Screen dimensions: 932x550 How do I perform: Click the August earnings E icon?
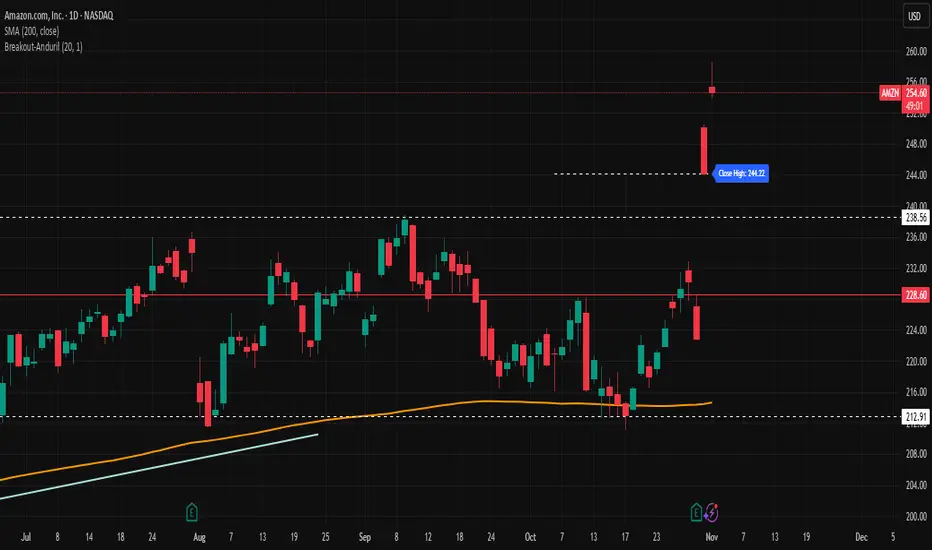[191, 512]
